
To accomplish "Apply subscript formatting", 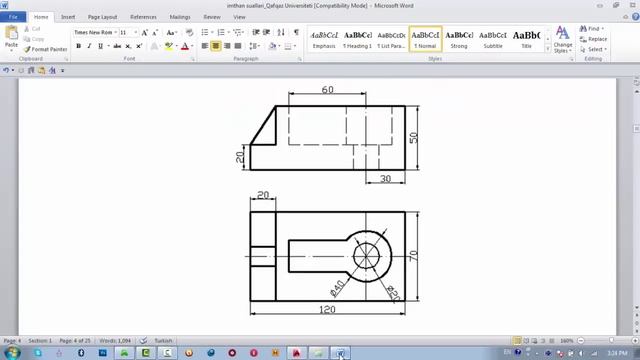I will coord(128,46).
